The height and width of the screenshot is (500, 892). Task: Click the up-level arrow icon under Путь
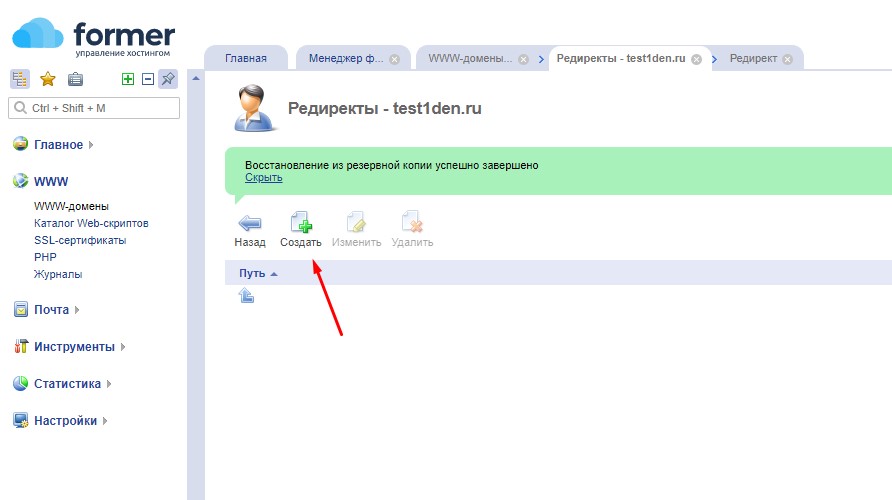pyautogui.click(x=246, y=296)
